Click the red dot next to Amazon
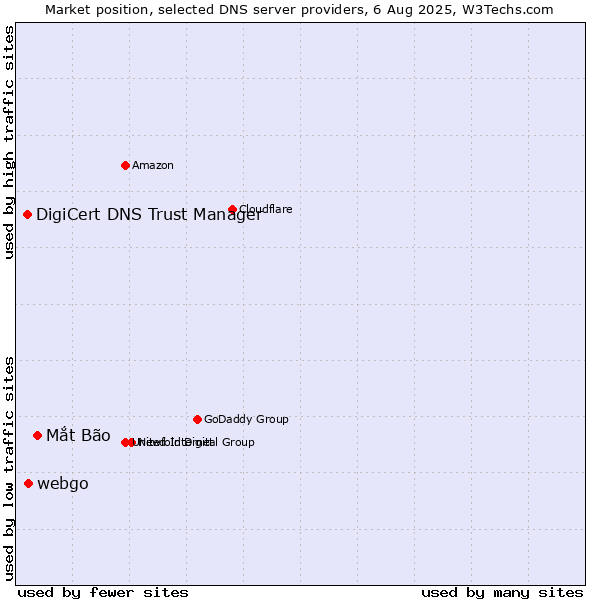600x600 pixels. point(125,165)
